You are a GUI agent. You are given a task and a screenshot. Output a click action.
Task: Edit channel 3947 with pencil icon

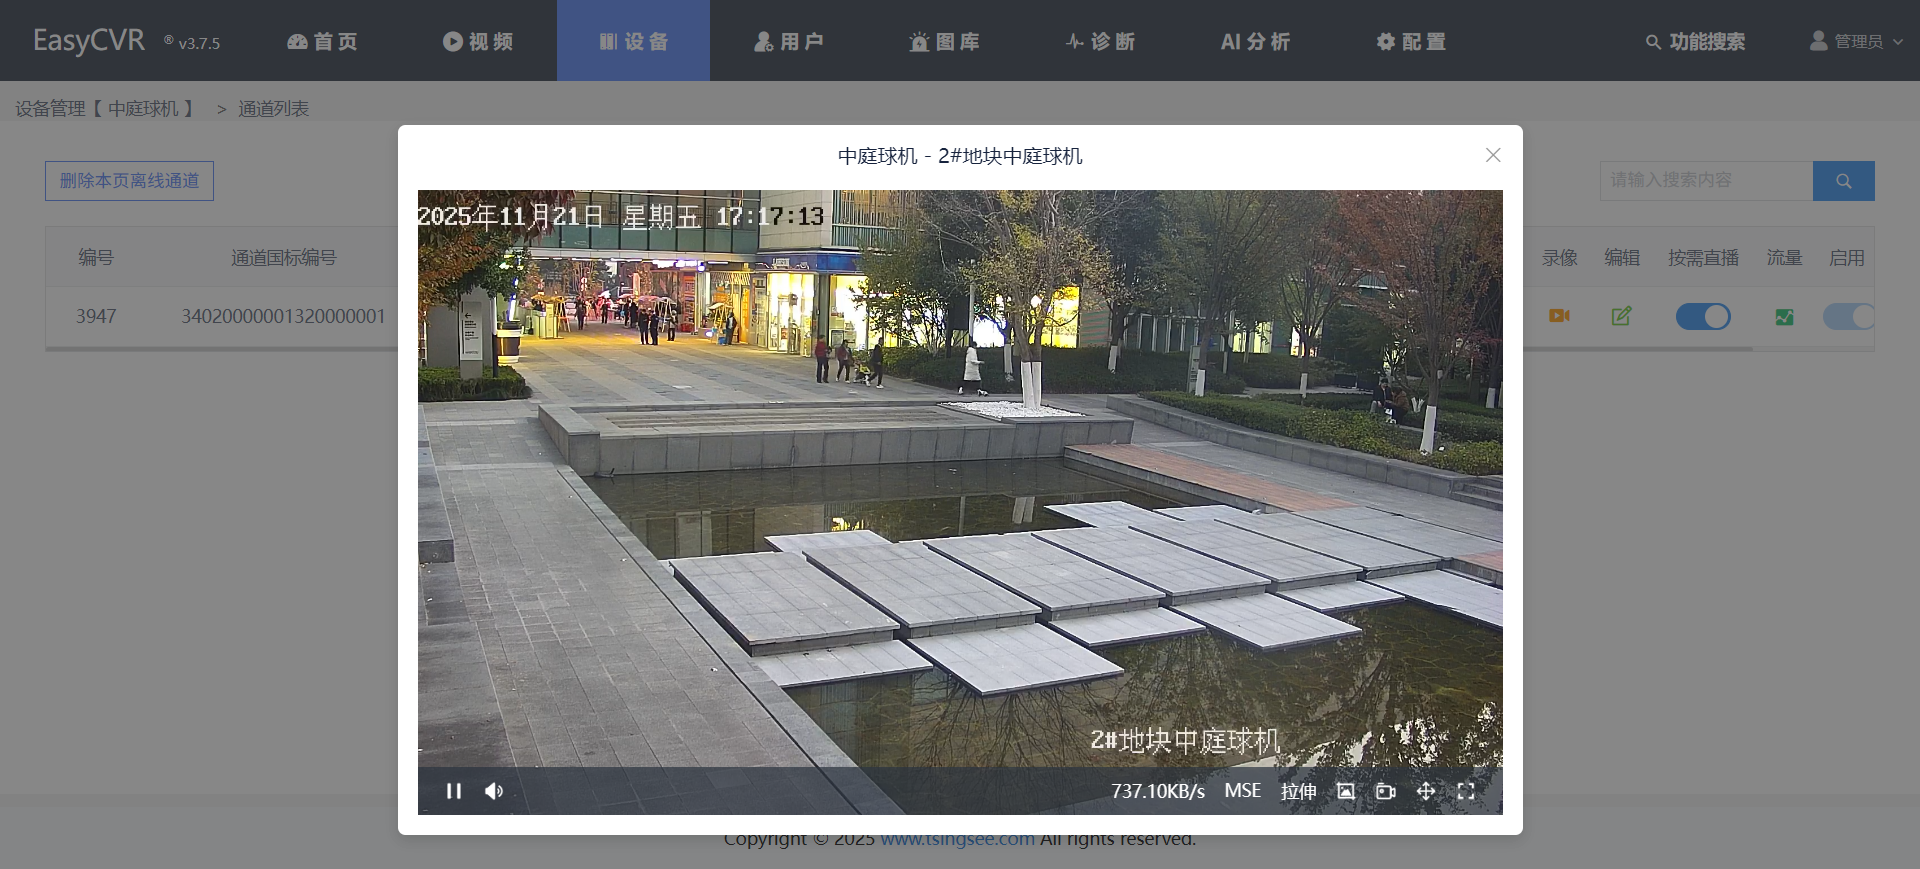click(x=1621, y=316)
